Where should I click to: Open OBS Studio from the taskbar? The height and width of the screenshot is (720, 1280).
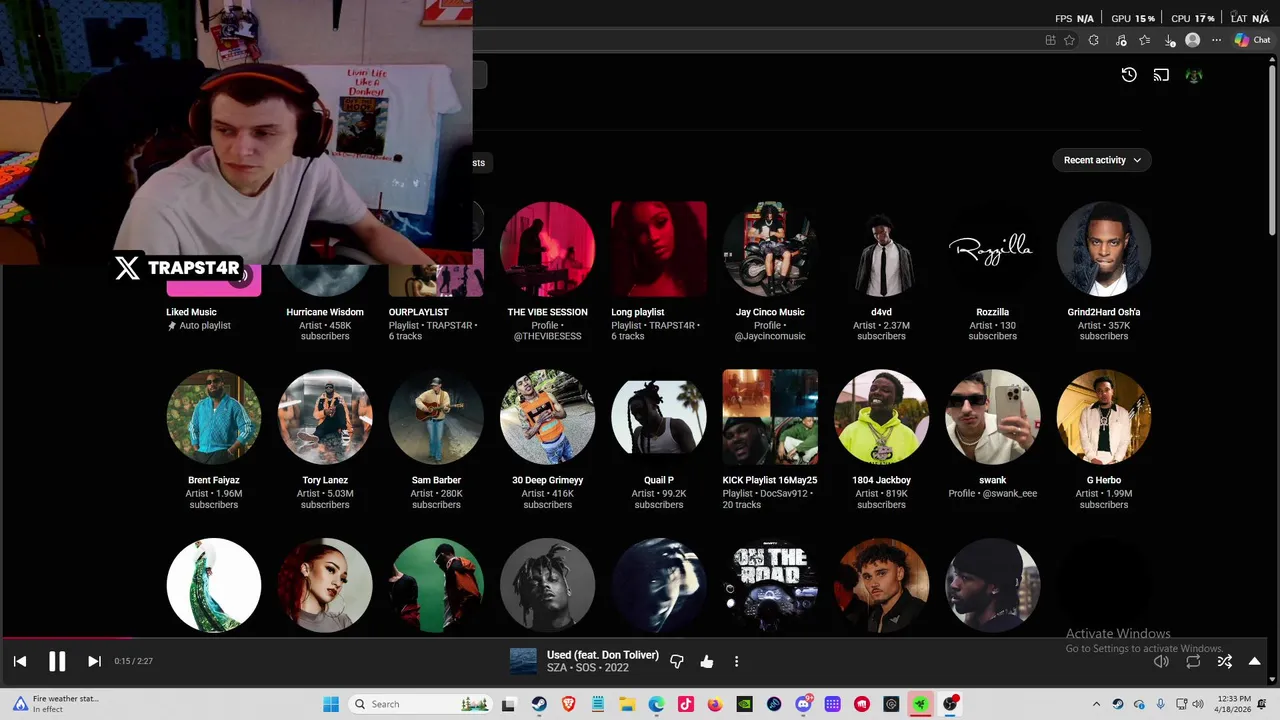click(x=950, y=704)
